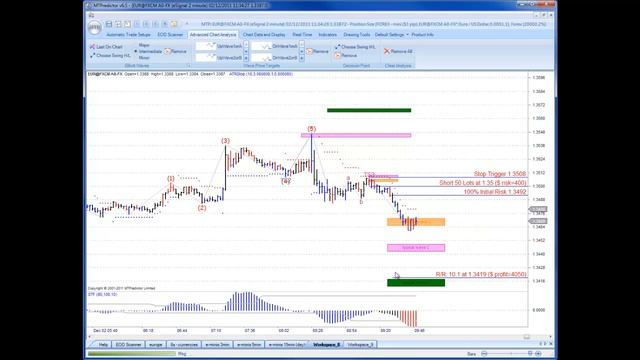The width and height of the screenshot is (640, 360).
Task: Select the Major wave degree option
Action: coord(144,45)
